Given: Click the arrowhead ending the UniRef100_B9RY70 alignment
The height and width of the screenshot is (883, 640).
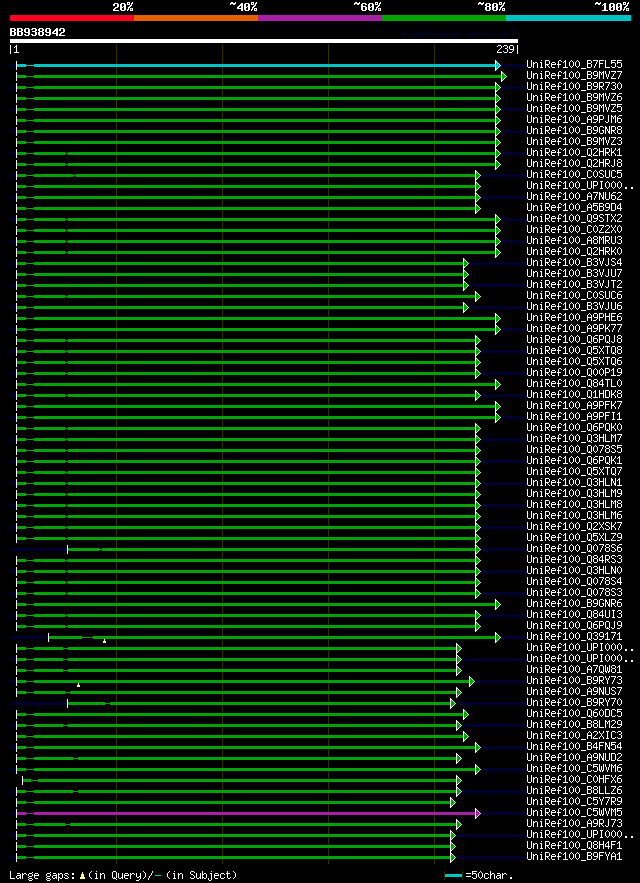Looking at the screenshot, I should pos(453,703).
